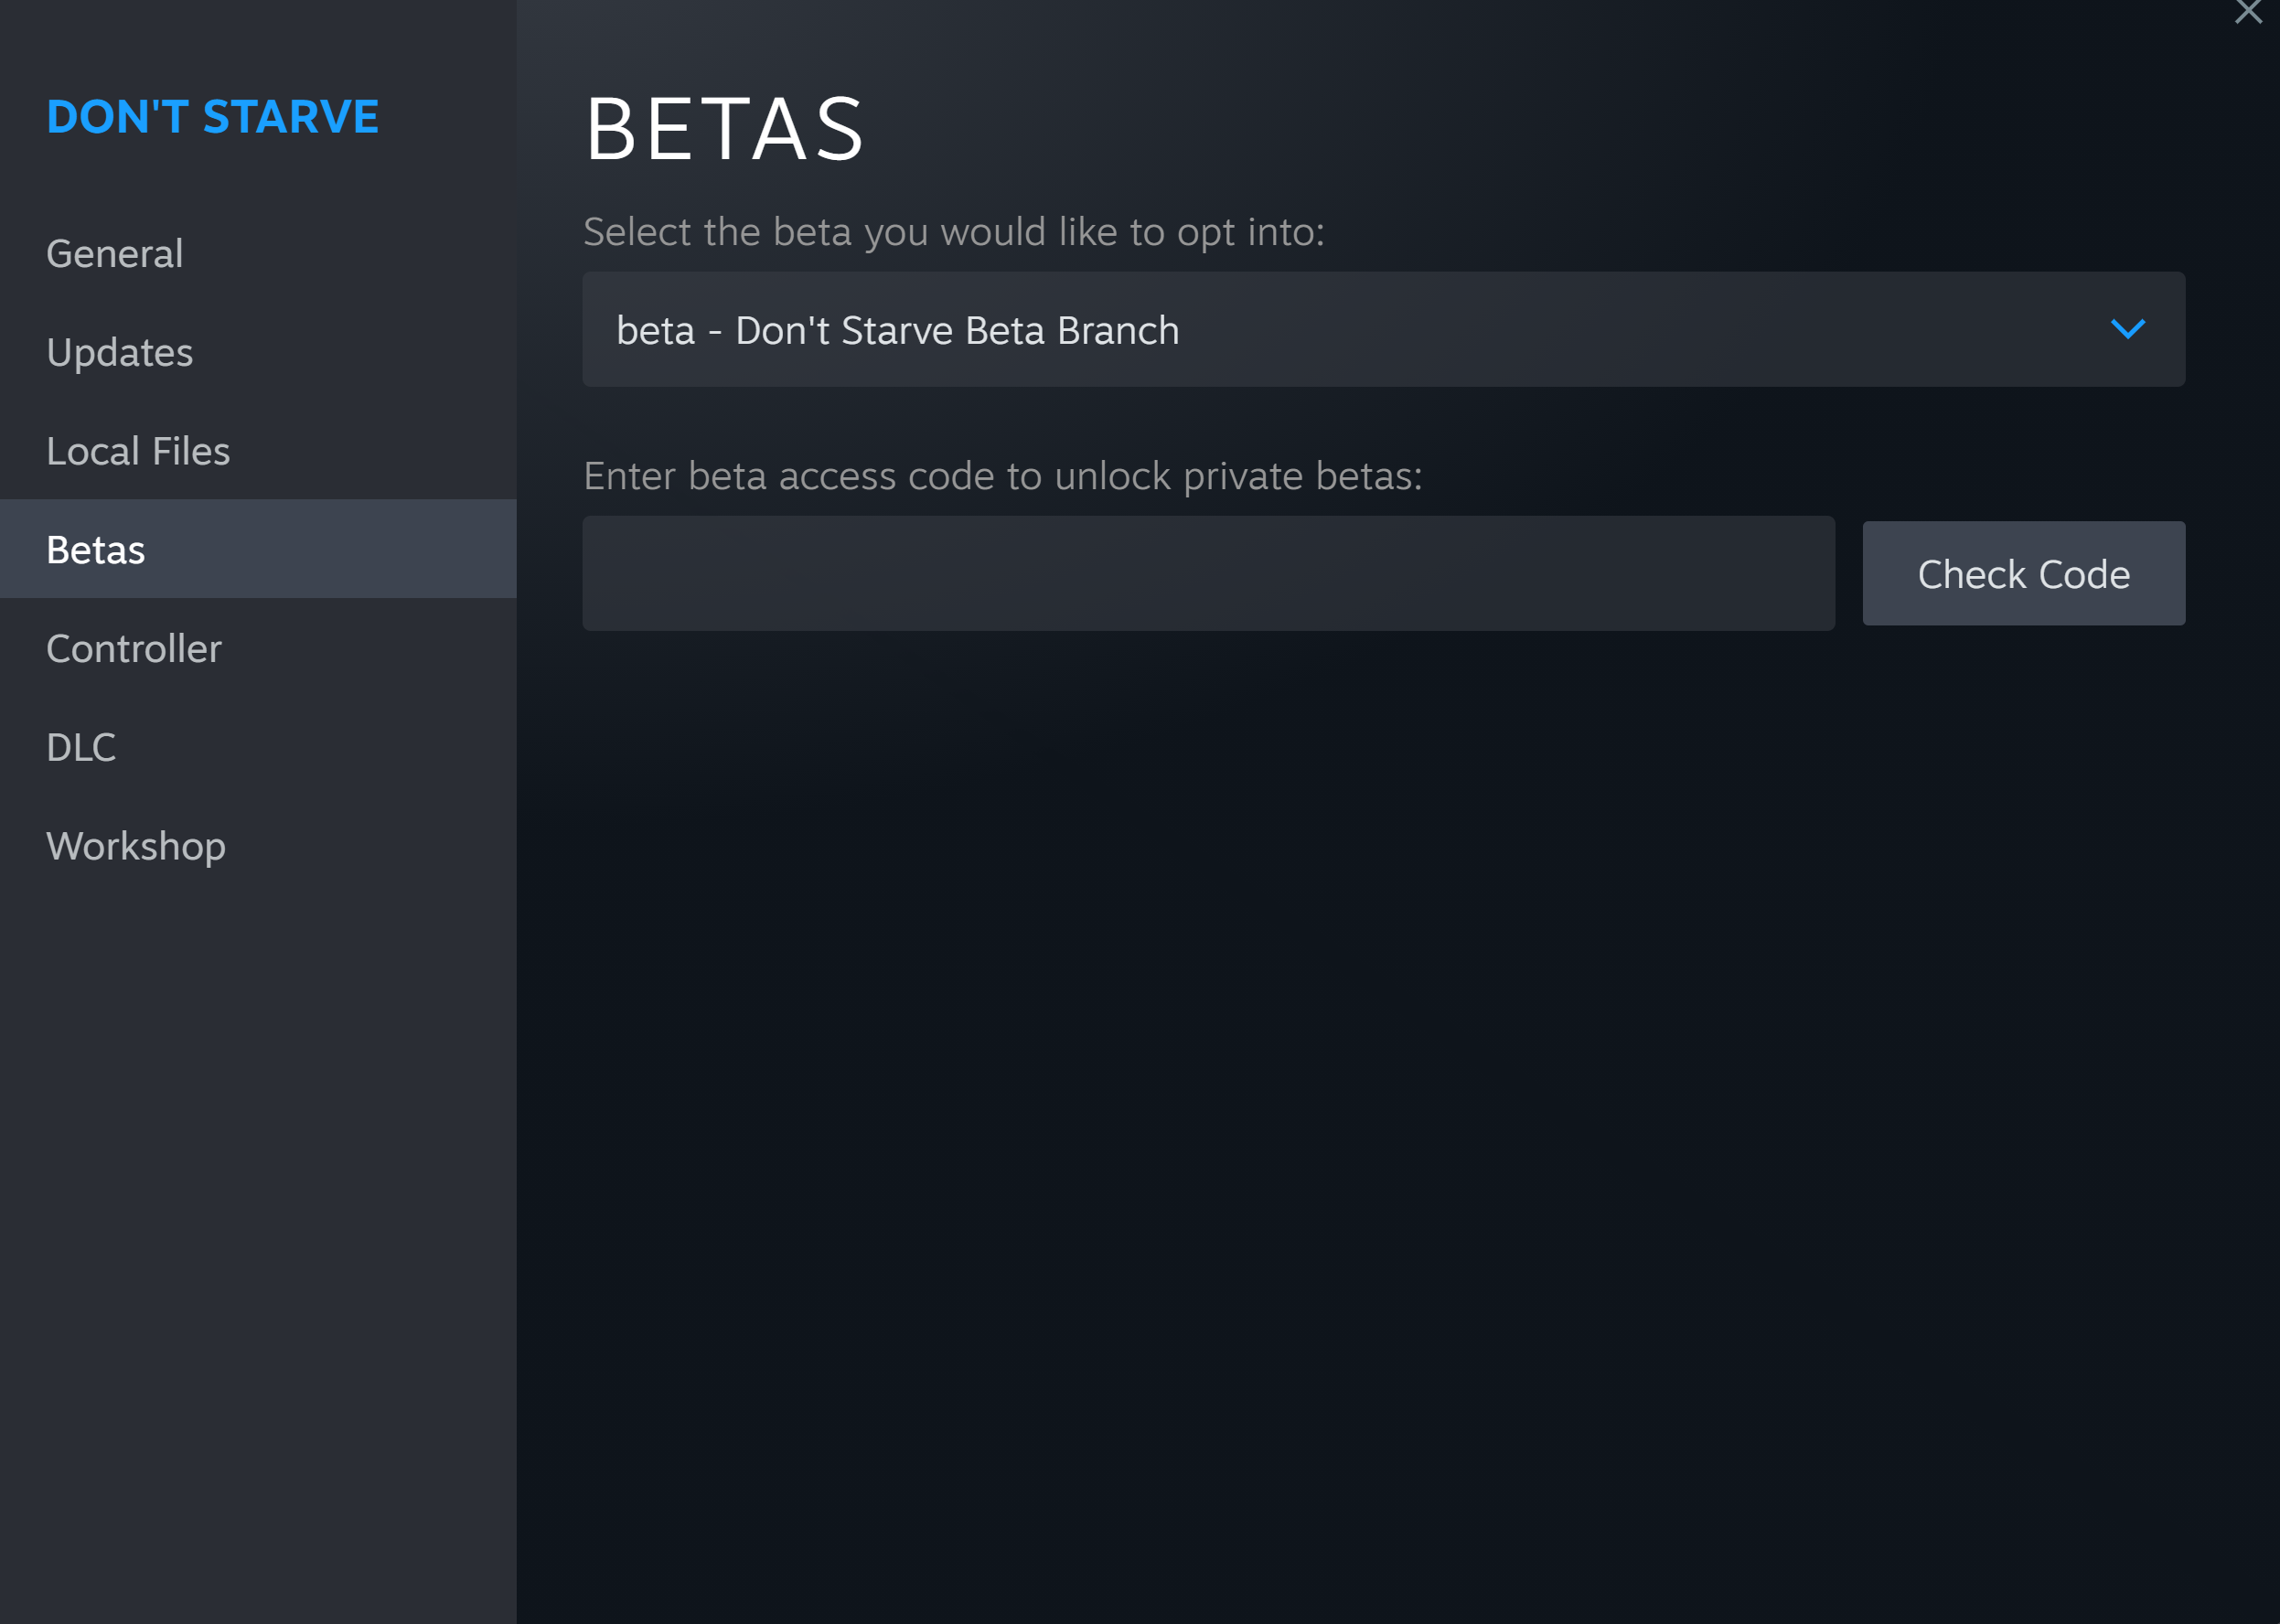Screen dimensions: 2280x1624
Task: Close the properties window with X
Action: (x=2248, y=12)
